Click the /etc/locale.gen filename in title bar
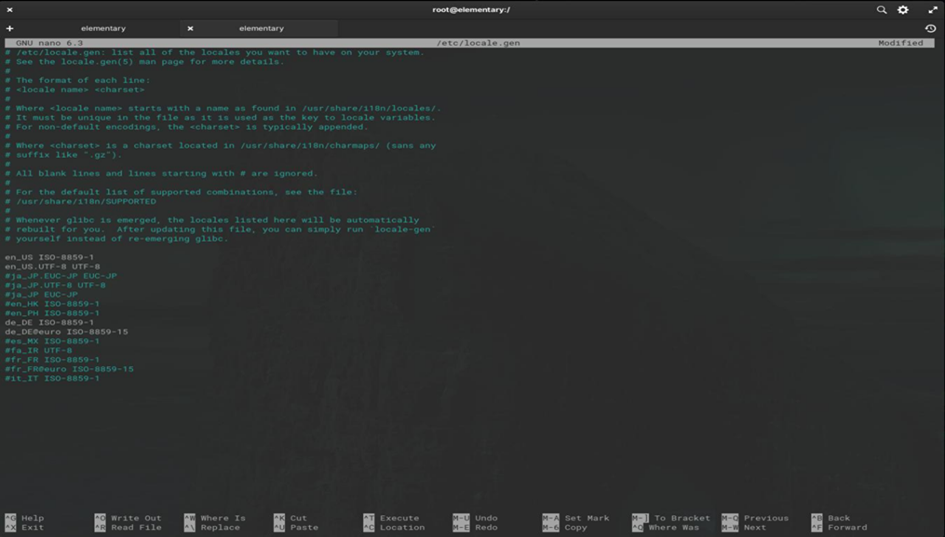Image resolution: width=945 pixels, height=537 pixels. click(478, 43)
